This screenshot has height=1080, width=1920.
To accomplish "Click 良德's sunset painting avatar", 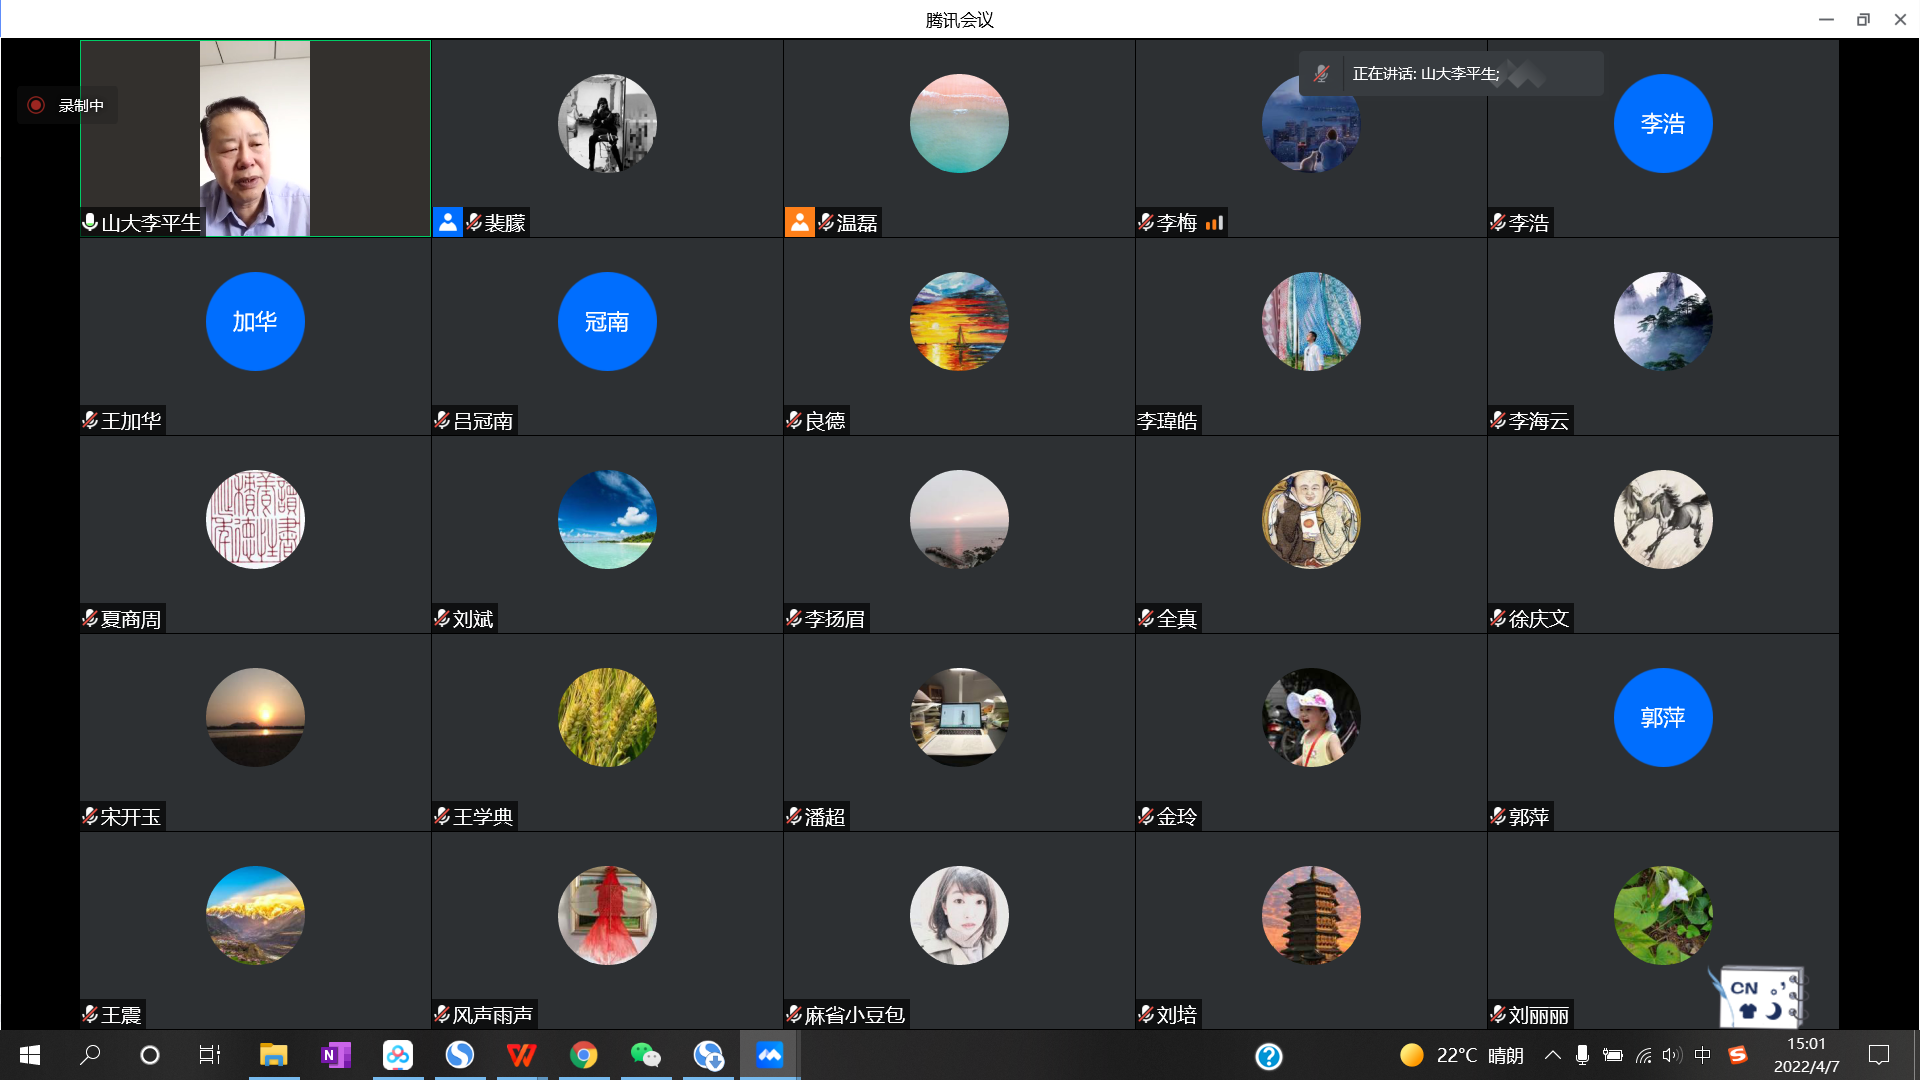I will [x=958, y=321].
